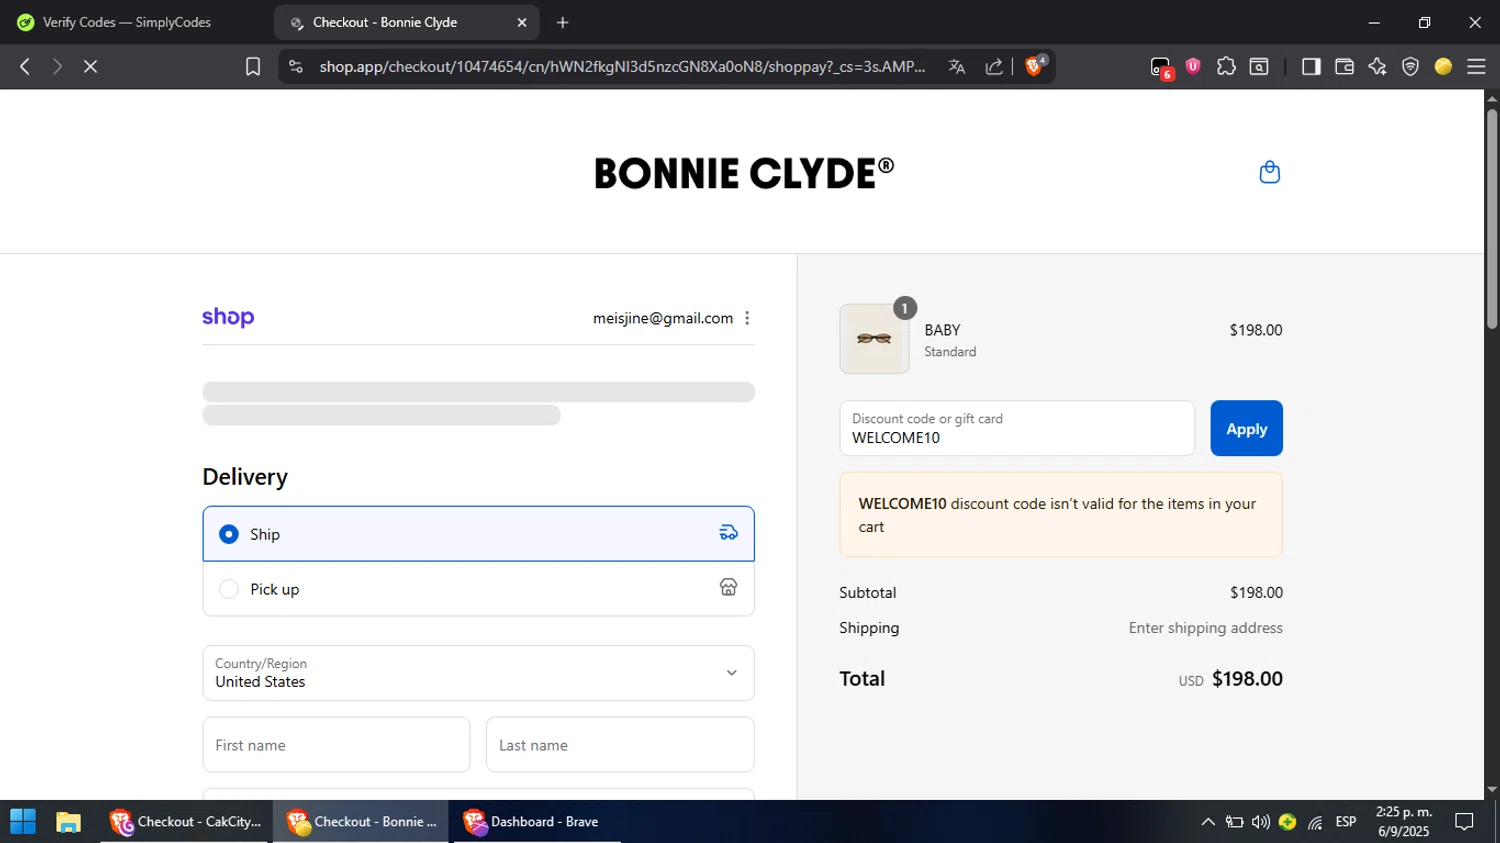1500x843 pixels.
Task: Open a new browser tab
Action: tap(563, 22)
